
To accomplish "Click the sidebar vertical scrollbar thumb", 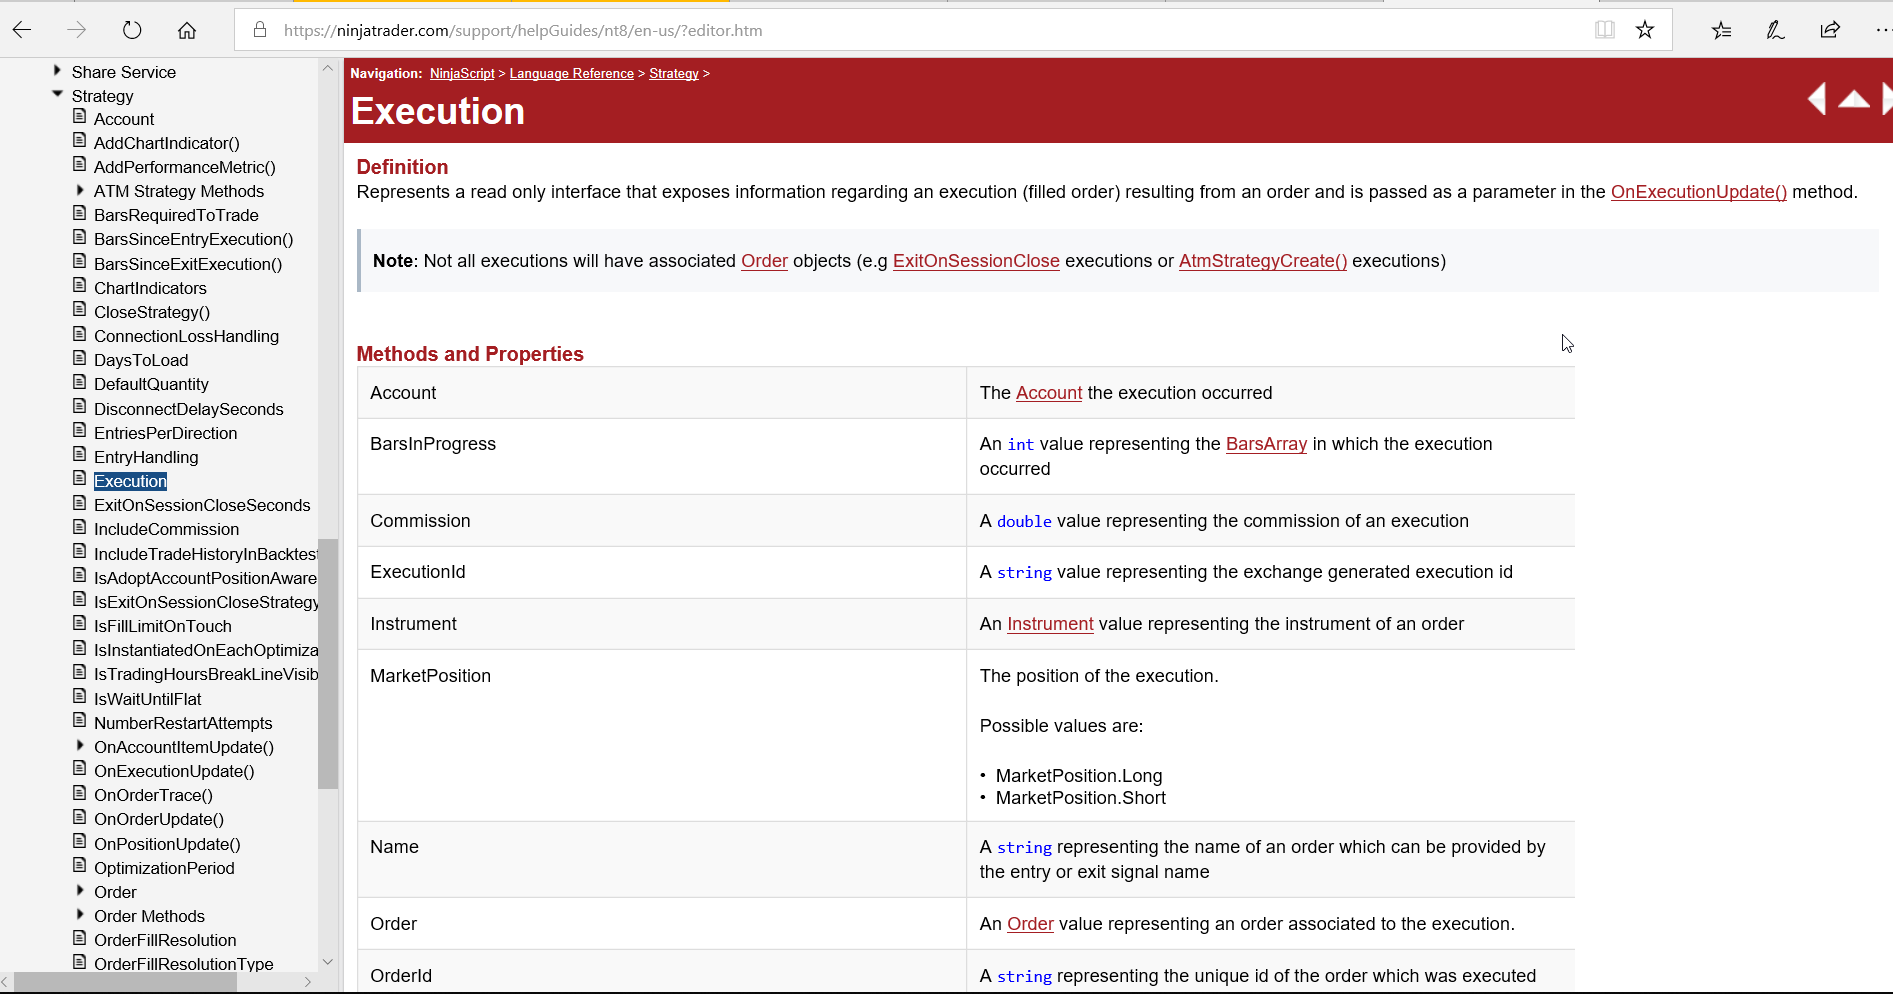I will pos(327,664).
